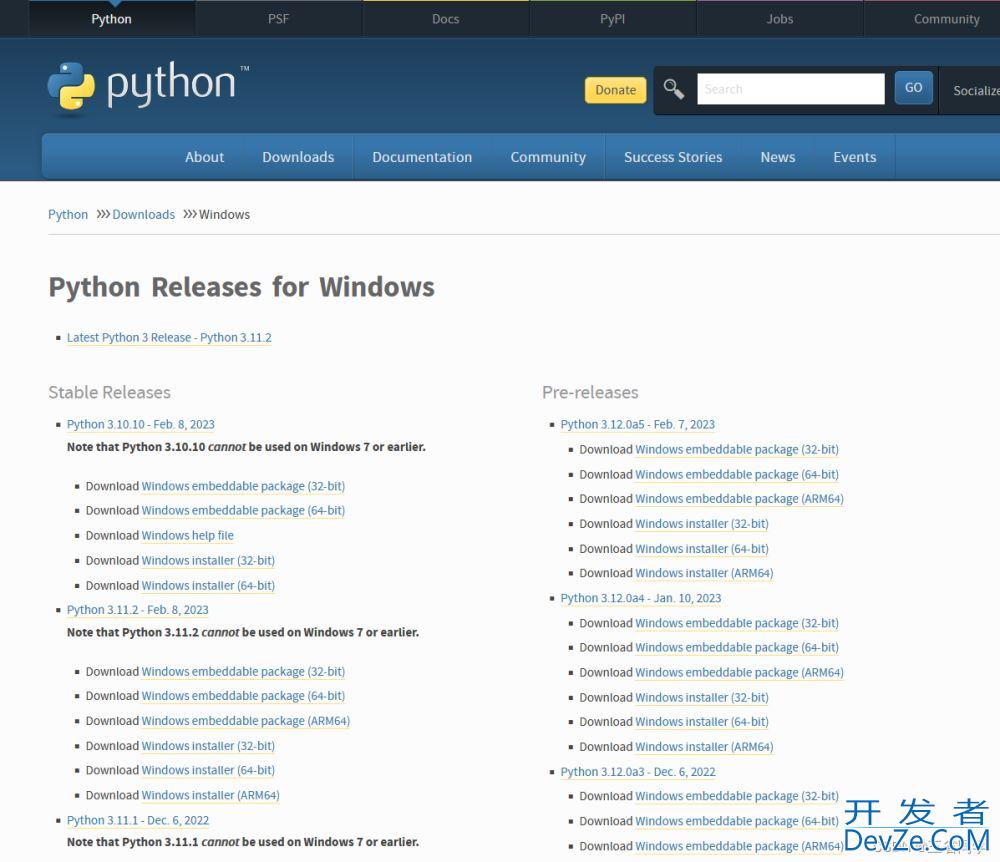Click the 'Stable Releases' heading
This screenshot has width=1000, height=862.
110,393
